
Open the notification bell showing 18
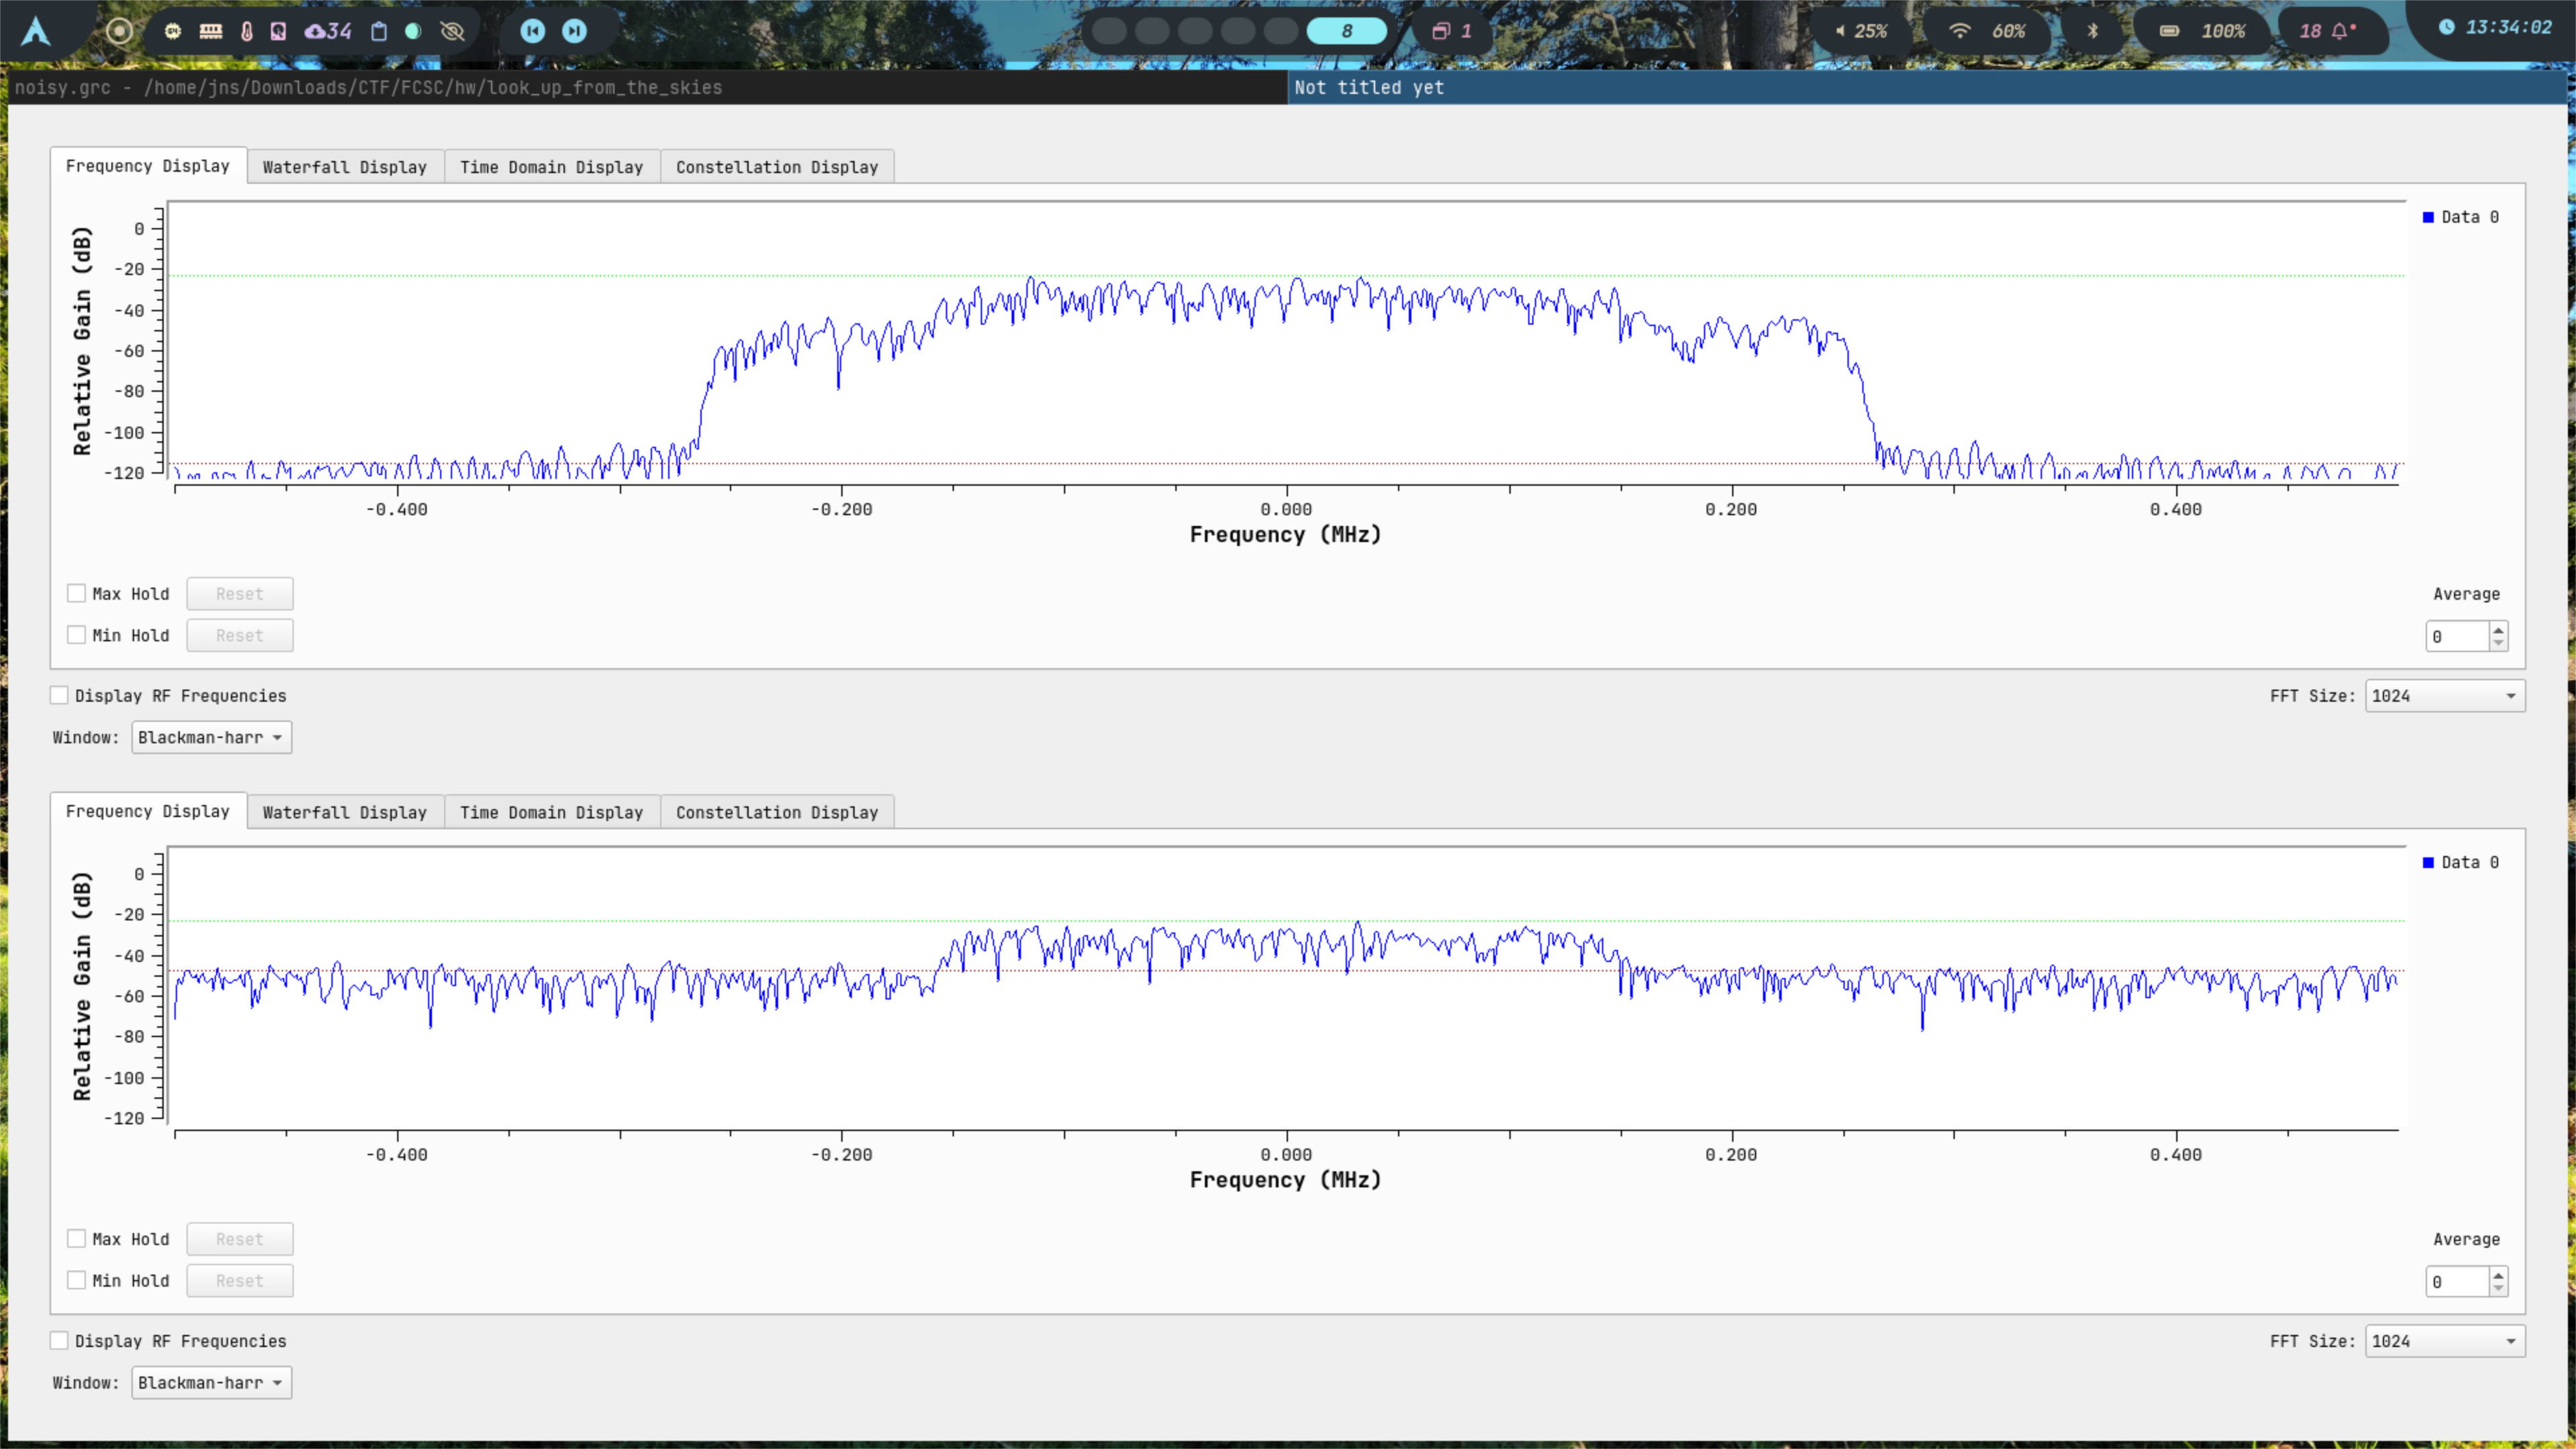point(2339,31)
